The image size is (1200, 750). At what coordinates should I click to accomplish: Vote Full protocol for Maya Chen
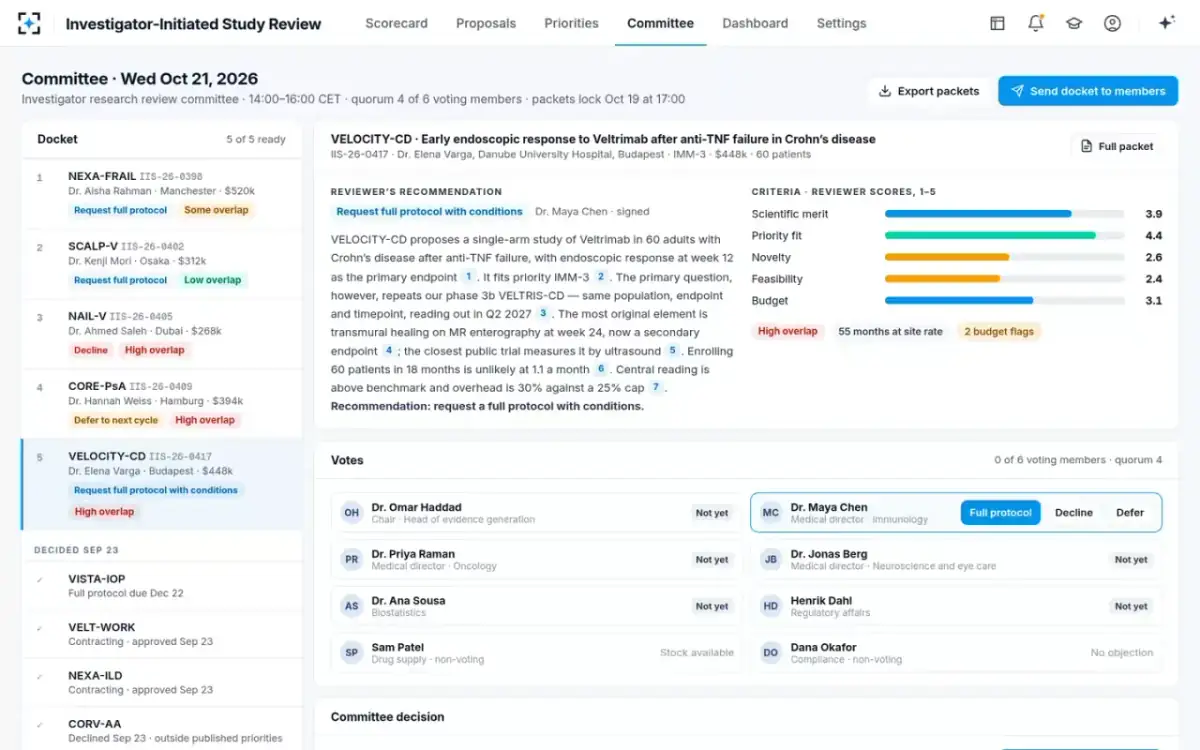(1000, 513)
